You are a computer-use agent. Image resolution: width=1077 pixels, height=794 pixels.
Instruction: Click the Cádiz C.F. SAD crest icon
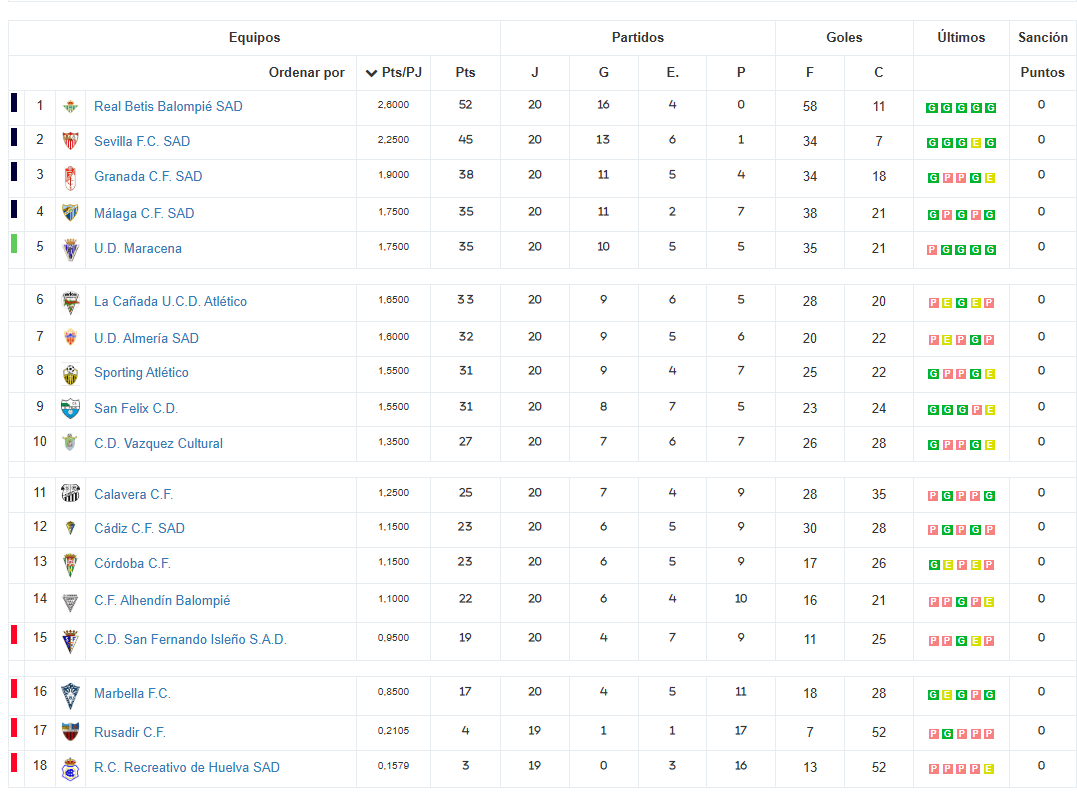(x=70, y=528)
